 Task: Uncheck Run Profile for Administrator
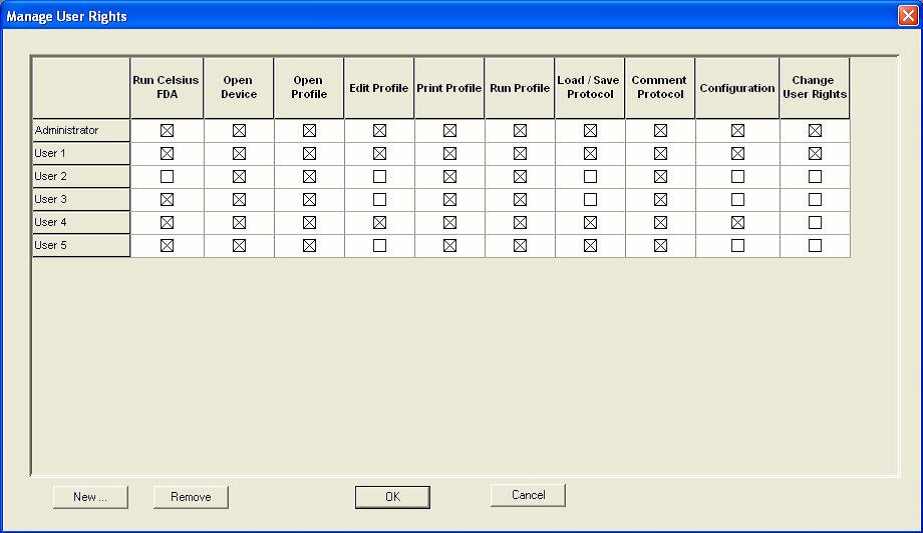pyautogui.click(x=520, y=130)
